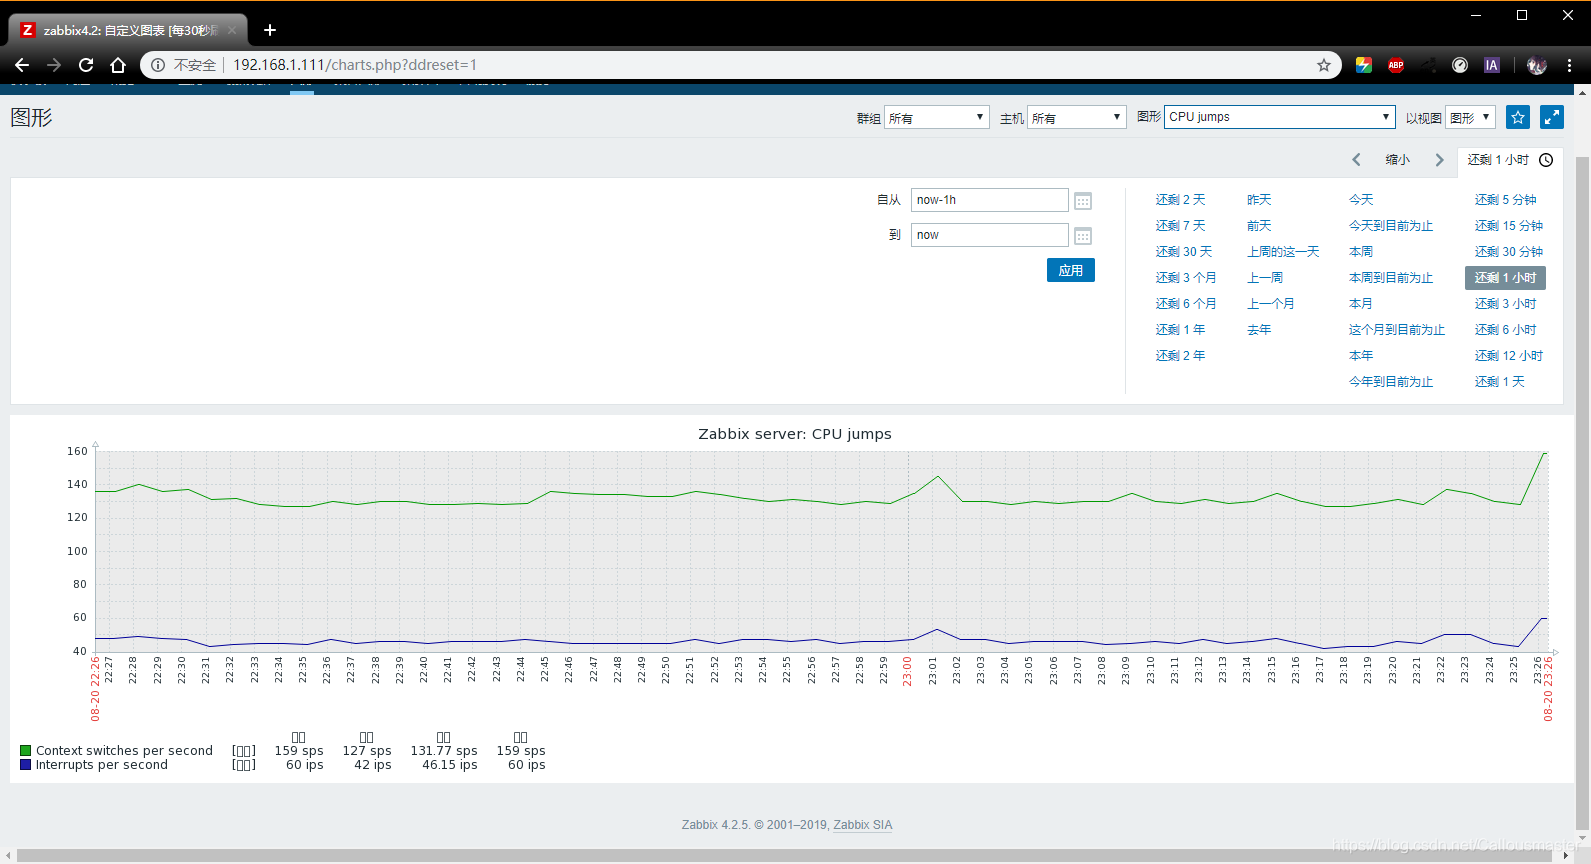Select 还剩 5 分钟 time range

pyautogui.click(x=1506, y=200)
